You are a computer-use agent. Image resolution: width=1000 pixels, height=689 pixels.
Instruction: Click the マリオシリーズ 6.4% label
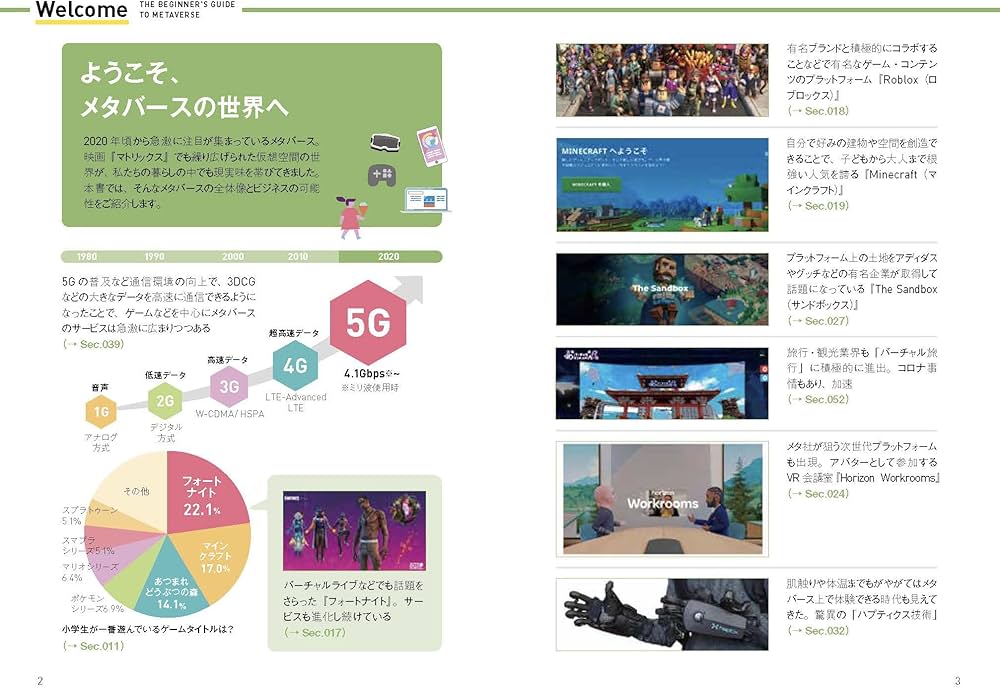pyautogui.click(x=90, y=572)
